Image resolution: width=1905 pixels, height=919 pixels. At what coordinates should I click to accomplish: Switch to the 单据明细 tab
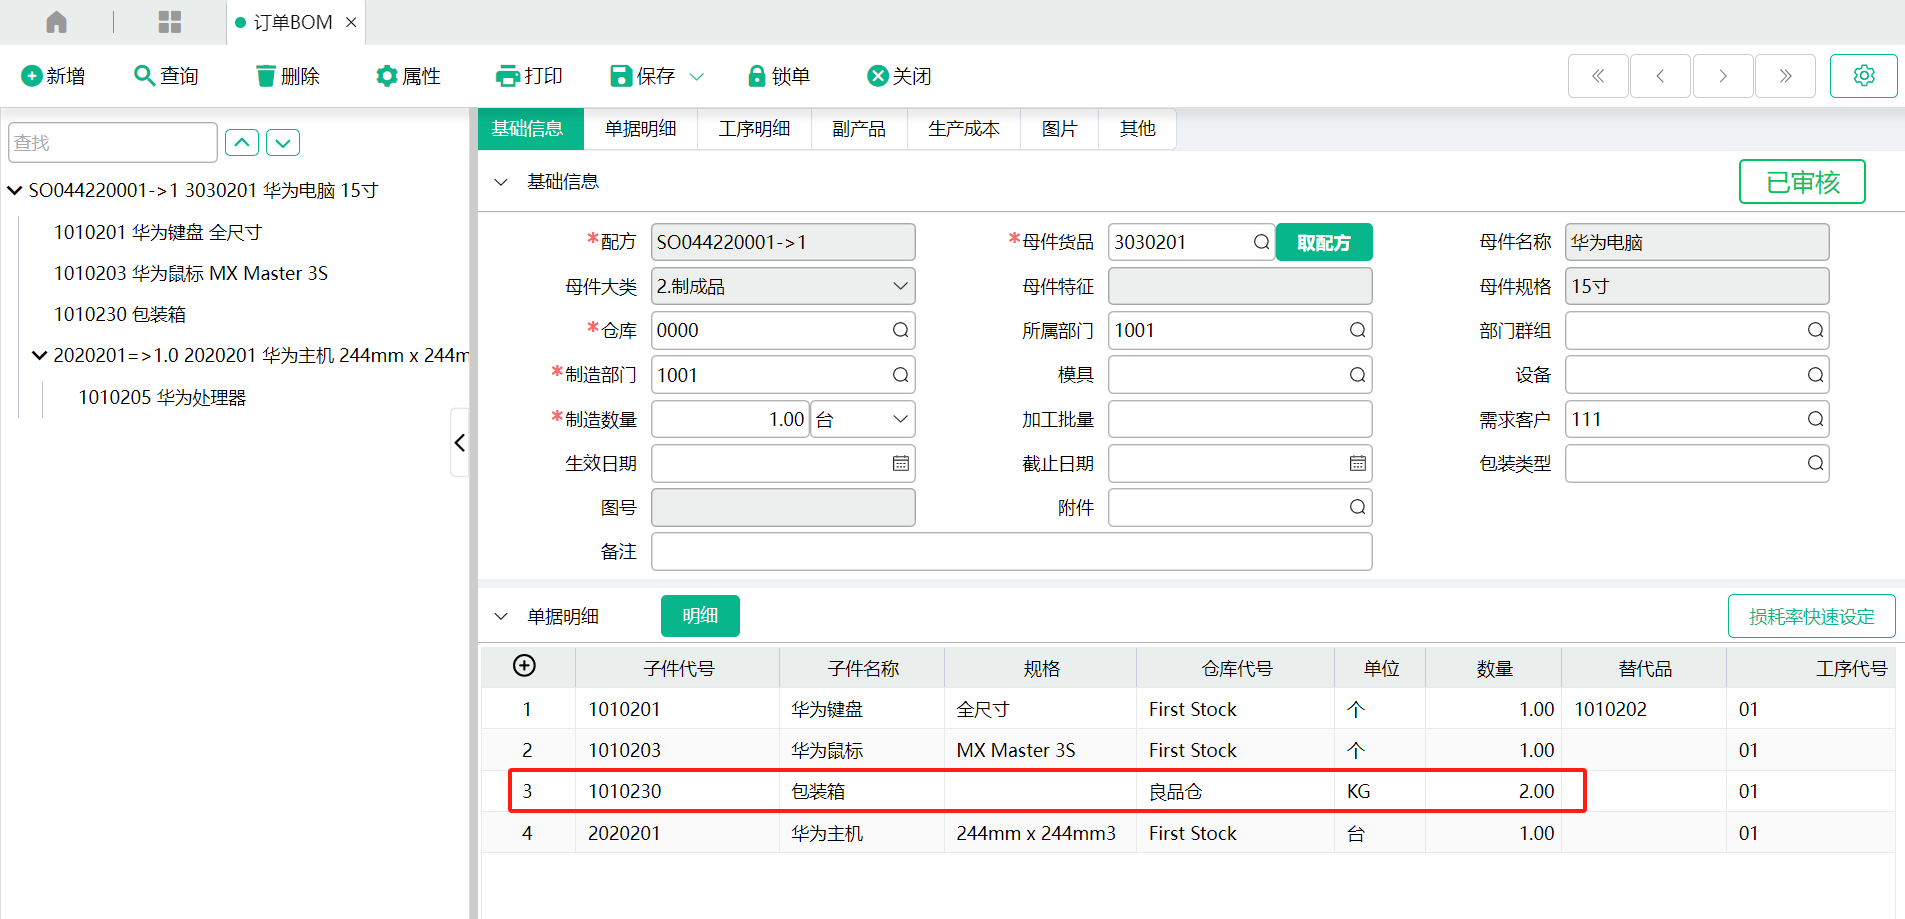(640, 128)
